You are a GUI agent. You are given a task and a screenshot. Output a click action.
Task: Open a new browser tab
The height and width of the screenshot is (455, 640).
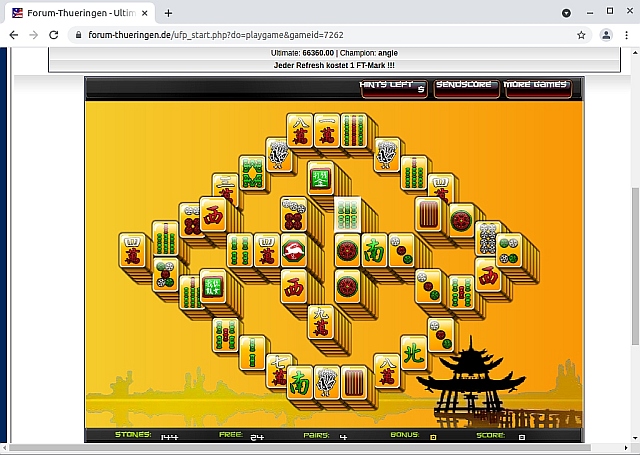tap(168, 13)
